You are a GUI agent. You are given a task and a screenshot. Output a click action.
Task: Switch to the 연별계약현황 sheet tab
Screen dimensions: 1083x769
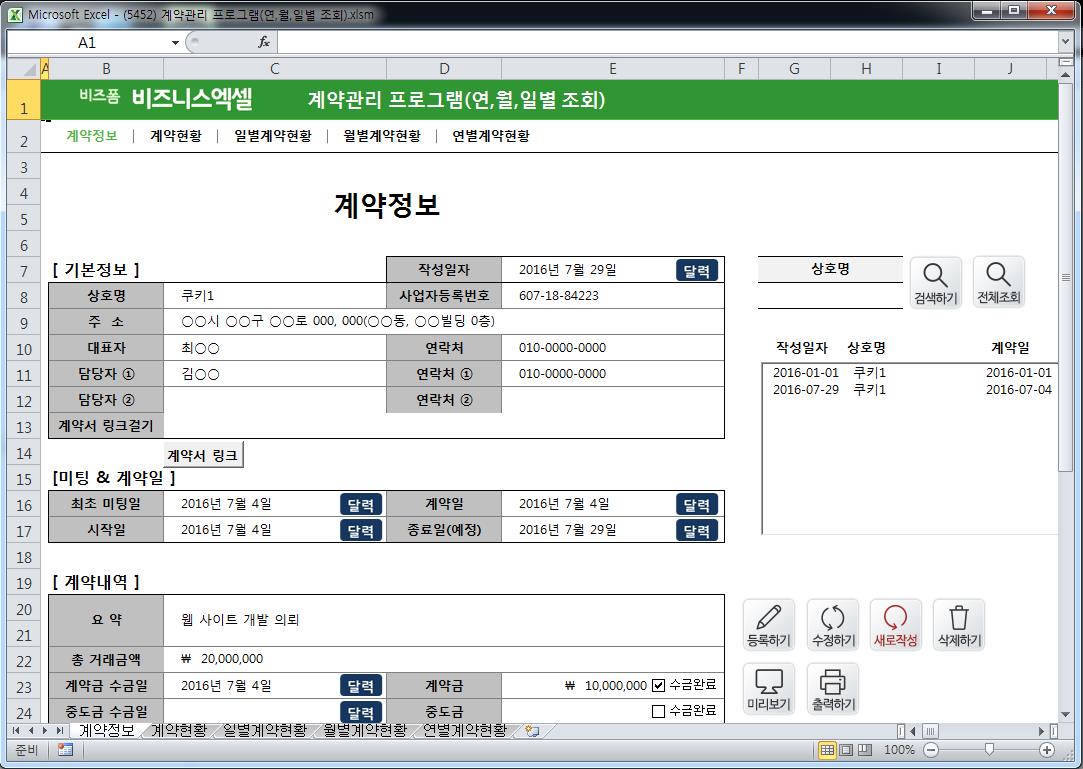pos(465,730)
